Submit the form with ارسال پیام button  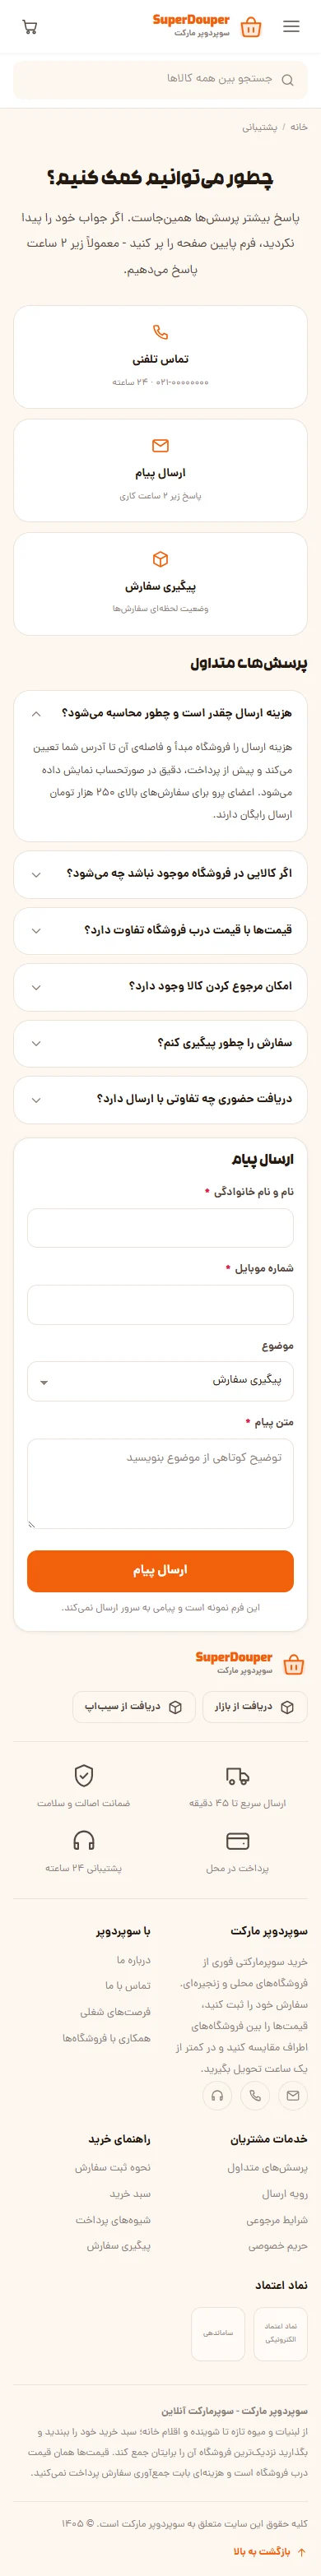[x=160, y=1570]
